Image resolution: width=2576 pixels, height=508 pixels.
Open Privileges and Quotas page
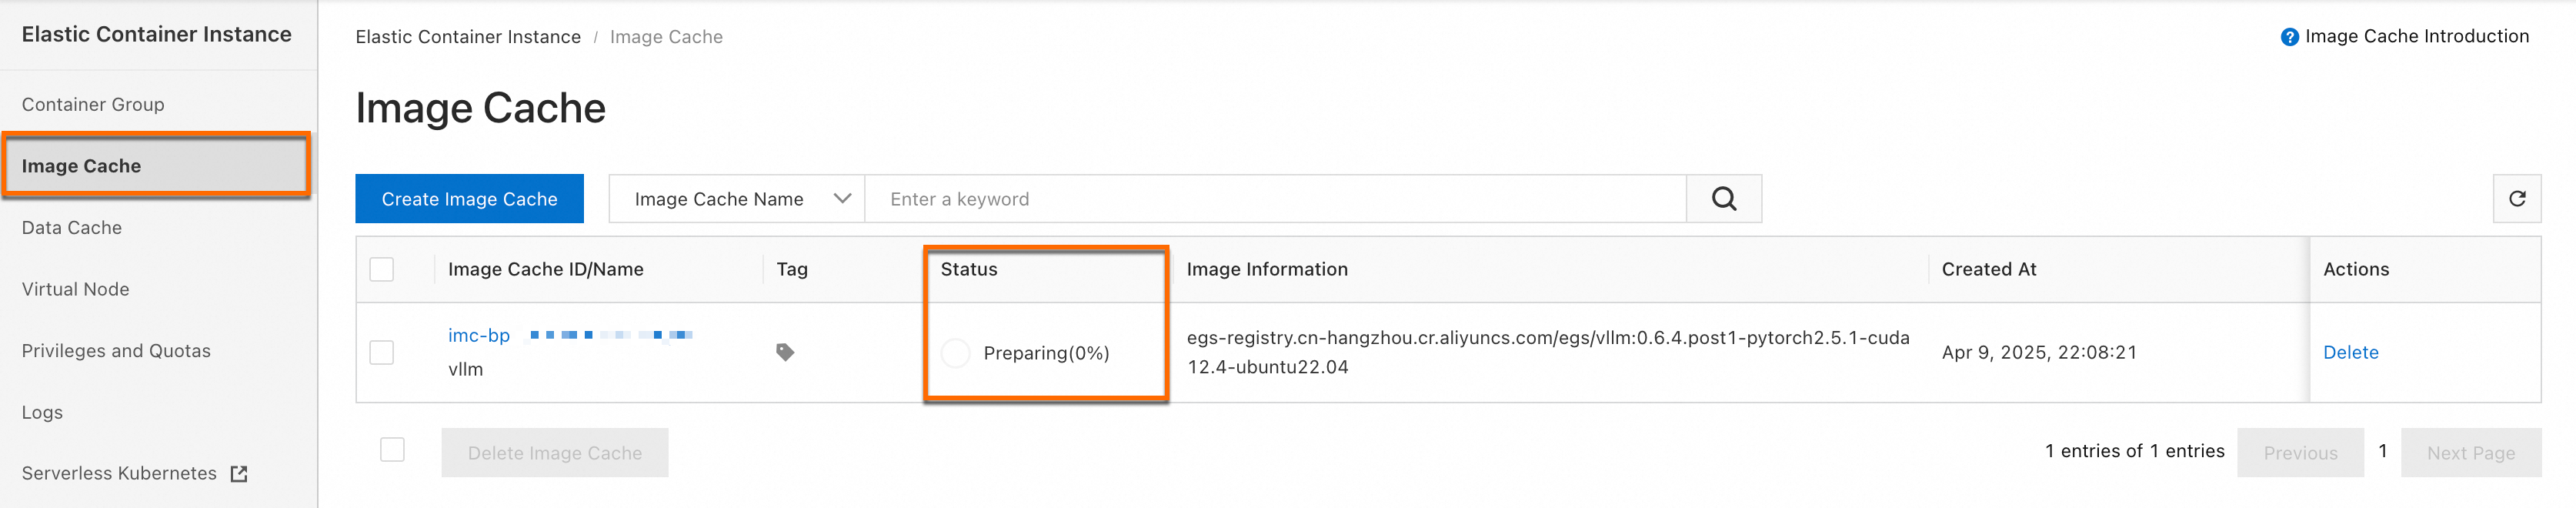tap(116, 351)
